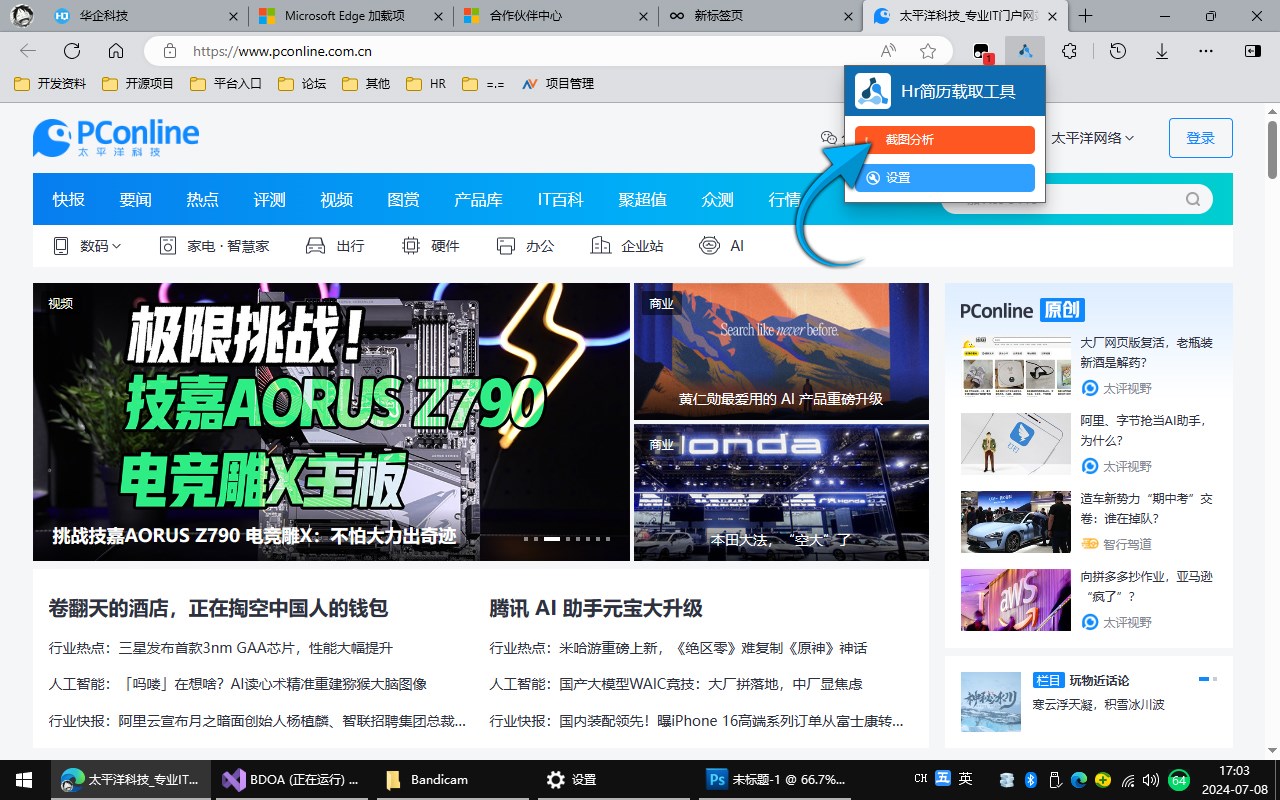Open a new browser tab with plus button
The height and width of the screenshot is (800, 1280).
[1085, 16]
